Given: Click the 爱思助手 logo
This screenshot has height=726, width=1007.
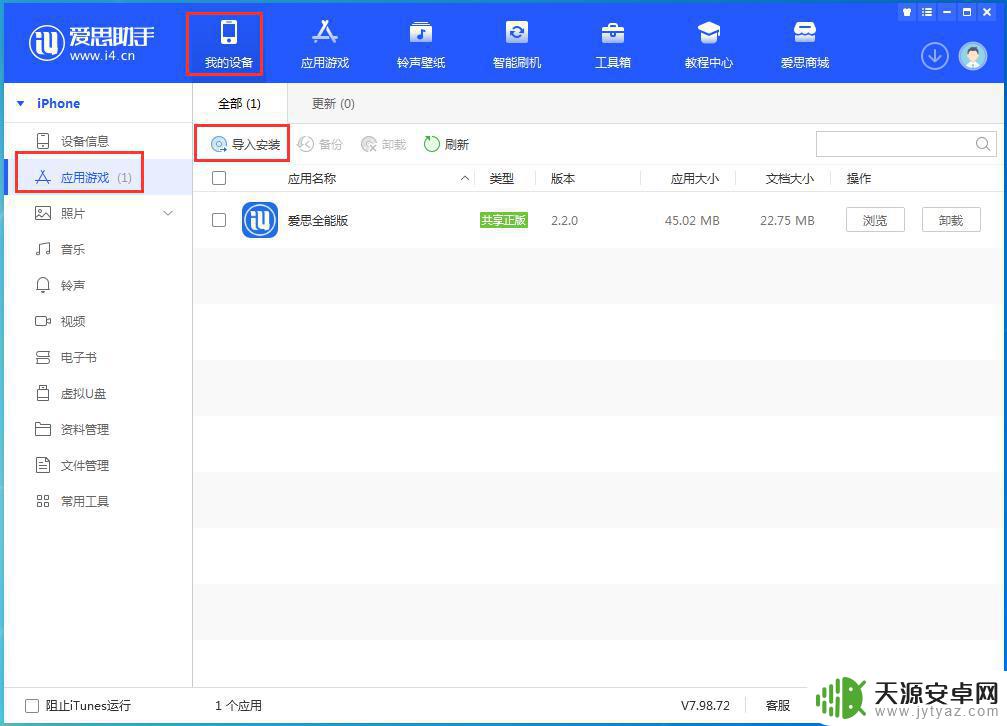Looking at the screenshot, I should [x=92, y=43].
